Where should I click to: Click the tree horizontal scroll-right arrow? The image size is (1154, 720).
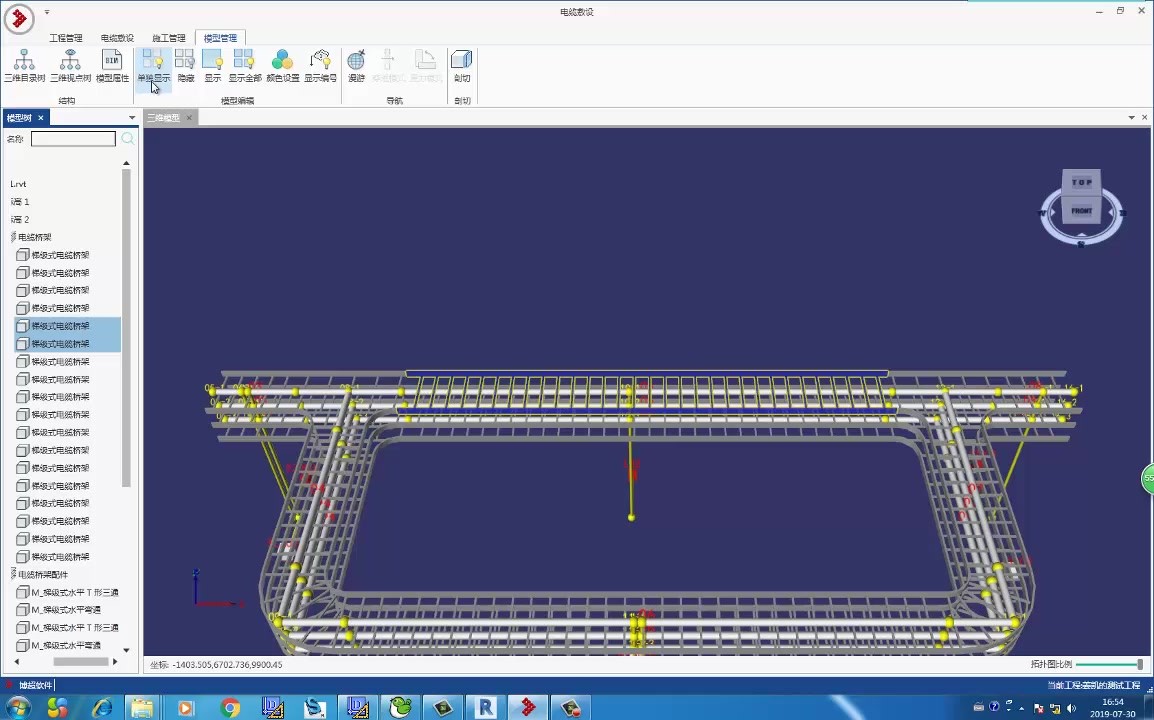(115, 662)
